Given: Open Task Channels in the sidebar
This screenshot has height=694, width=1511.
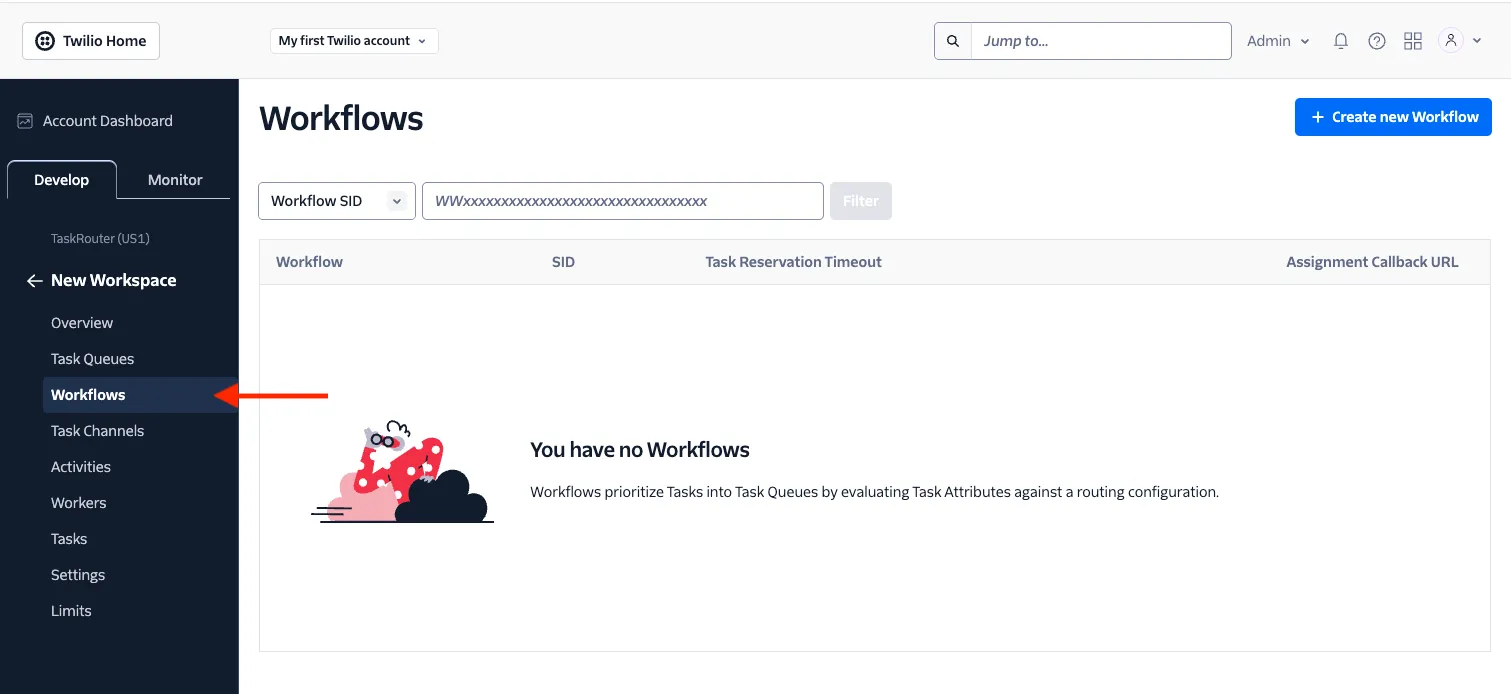Looking at the screenshot, I should click(x=97, y=431).
